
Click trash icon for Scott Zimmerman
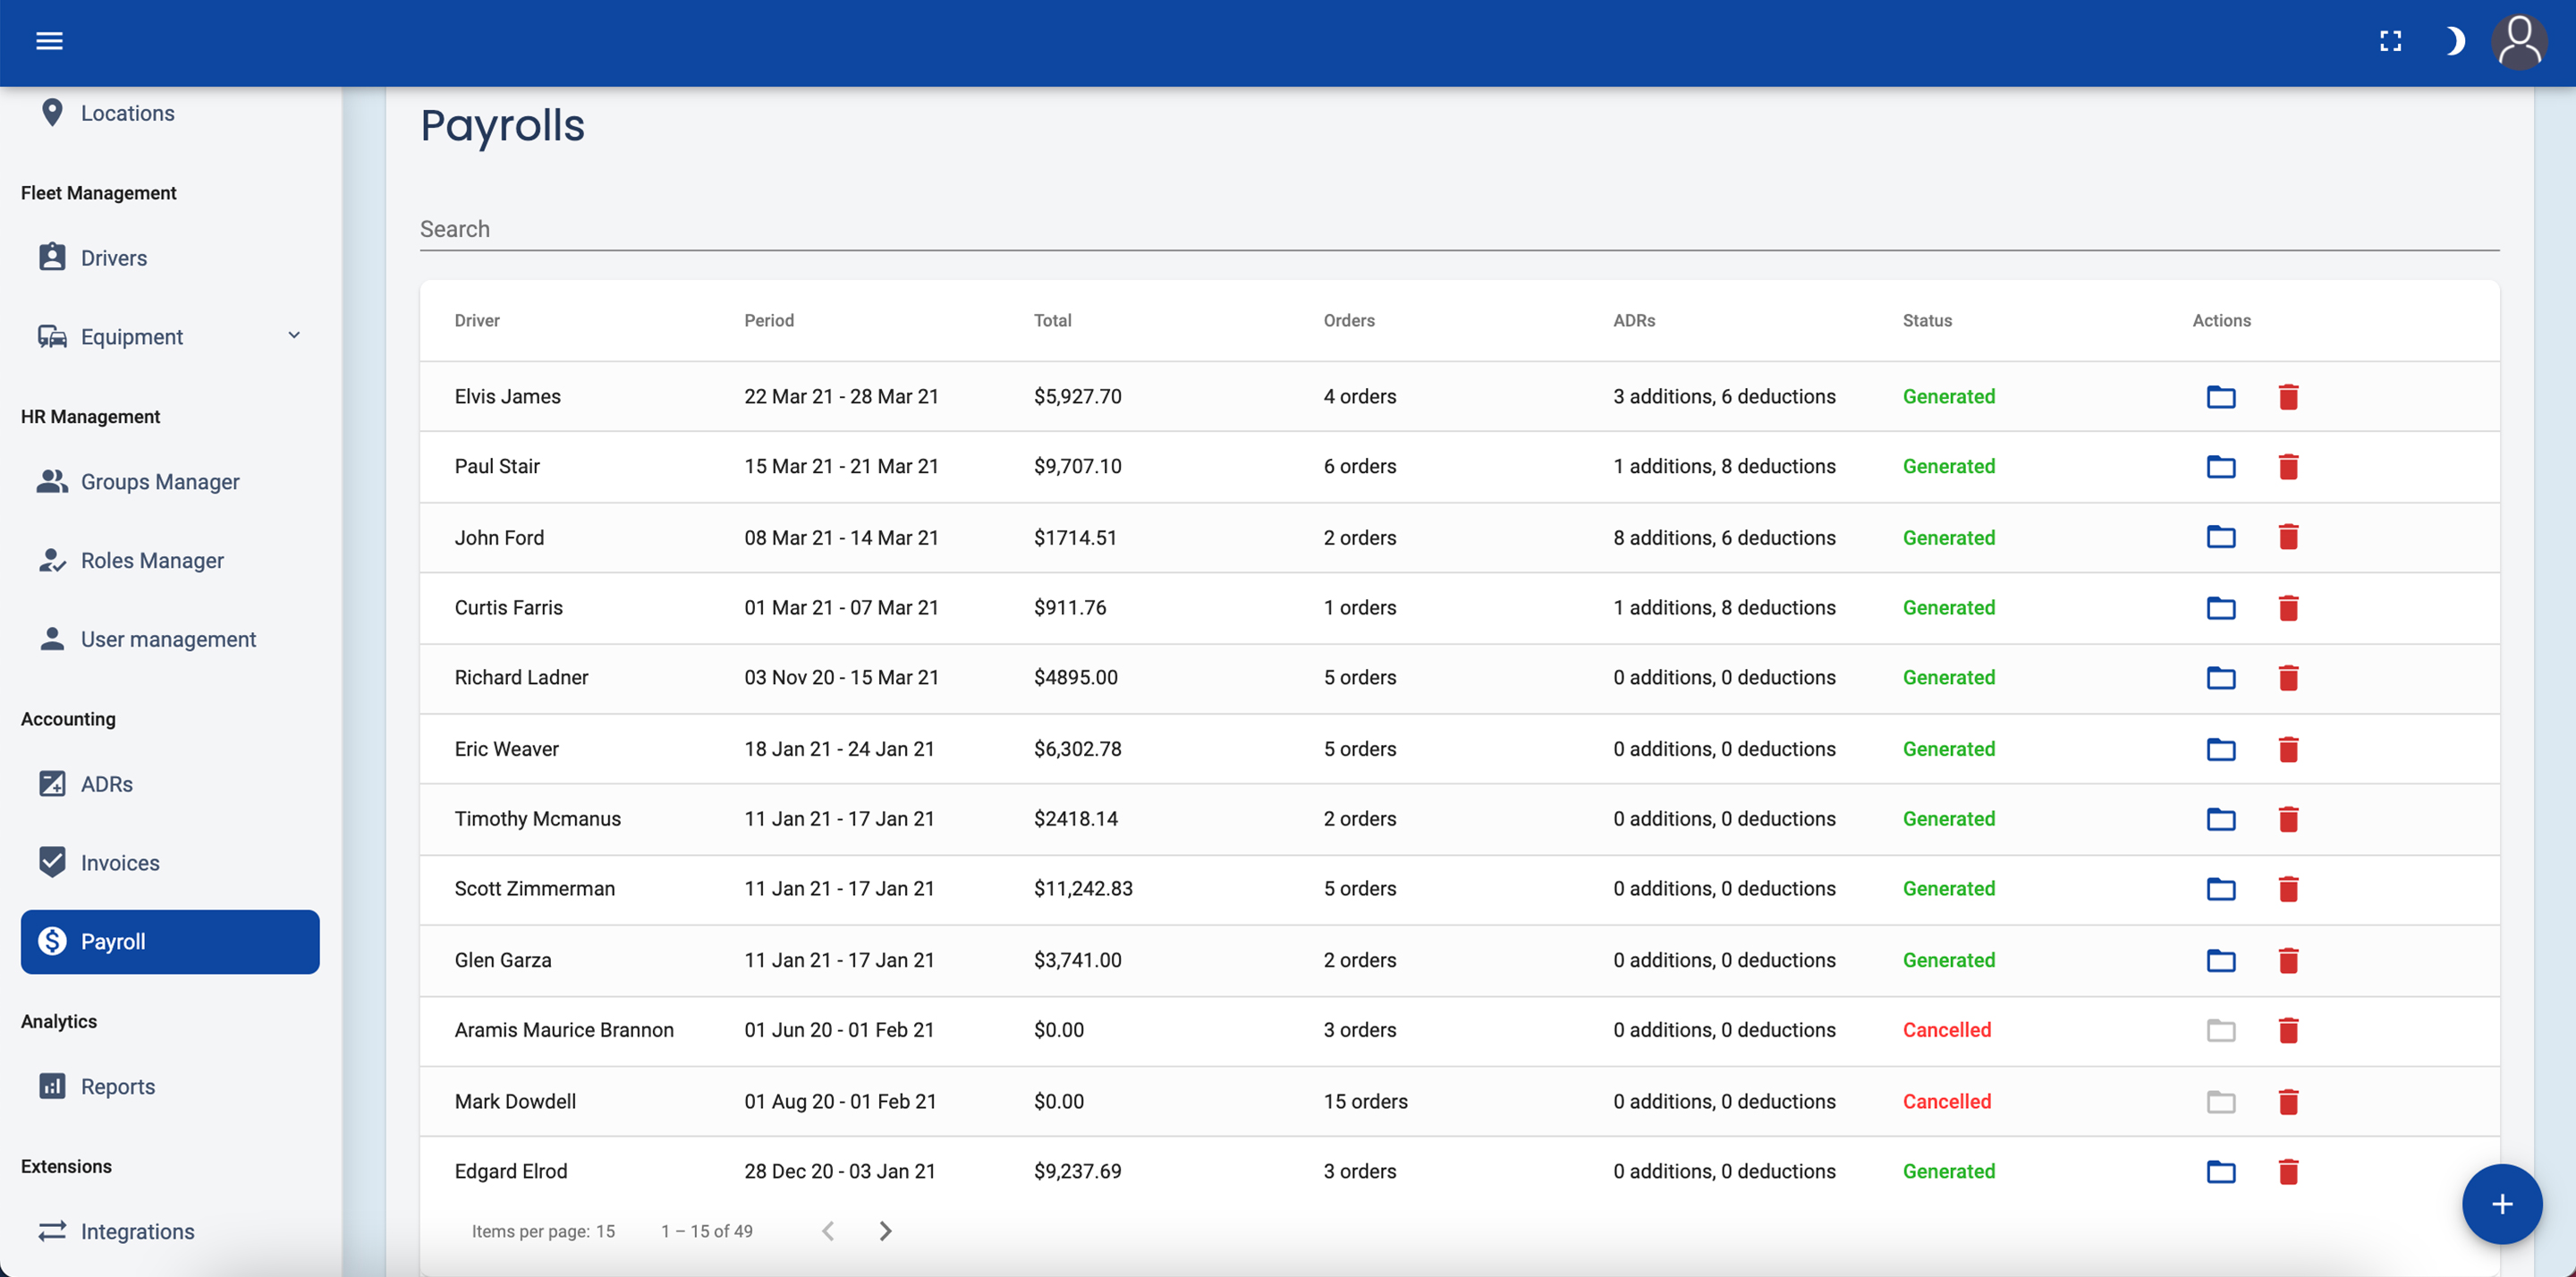[2288, 889]
